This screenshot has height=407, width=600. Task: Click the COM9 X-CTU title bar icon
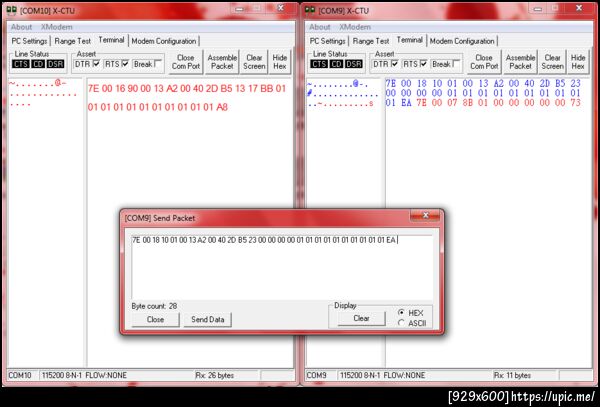310,10
